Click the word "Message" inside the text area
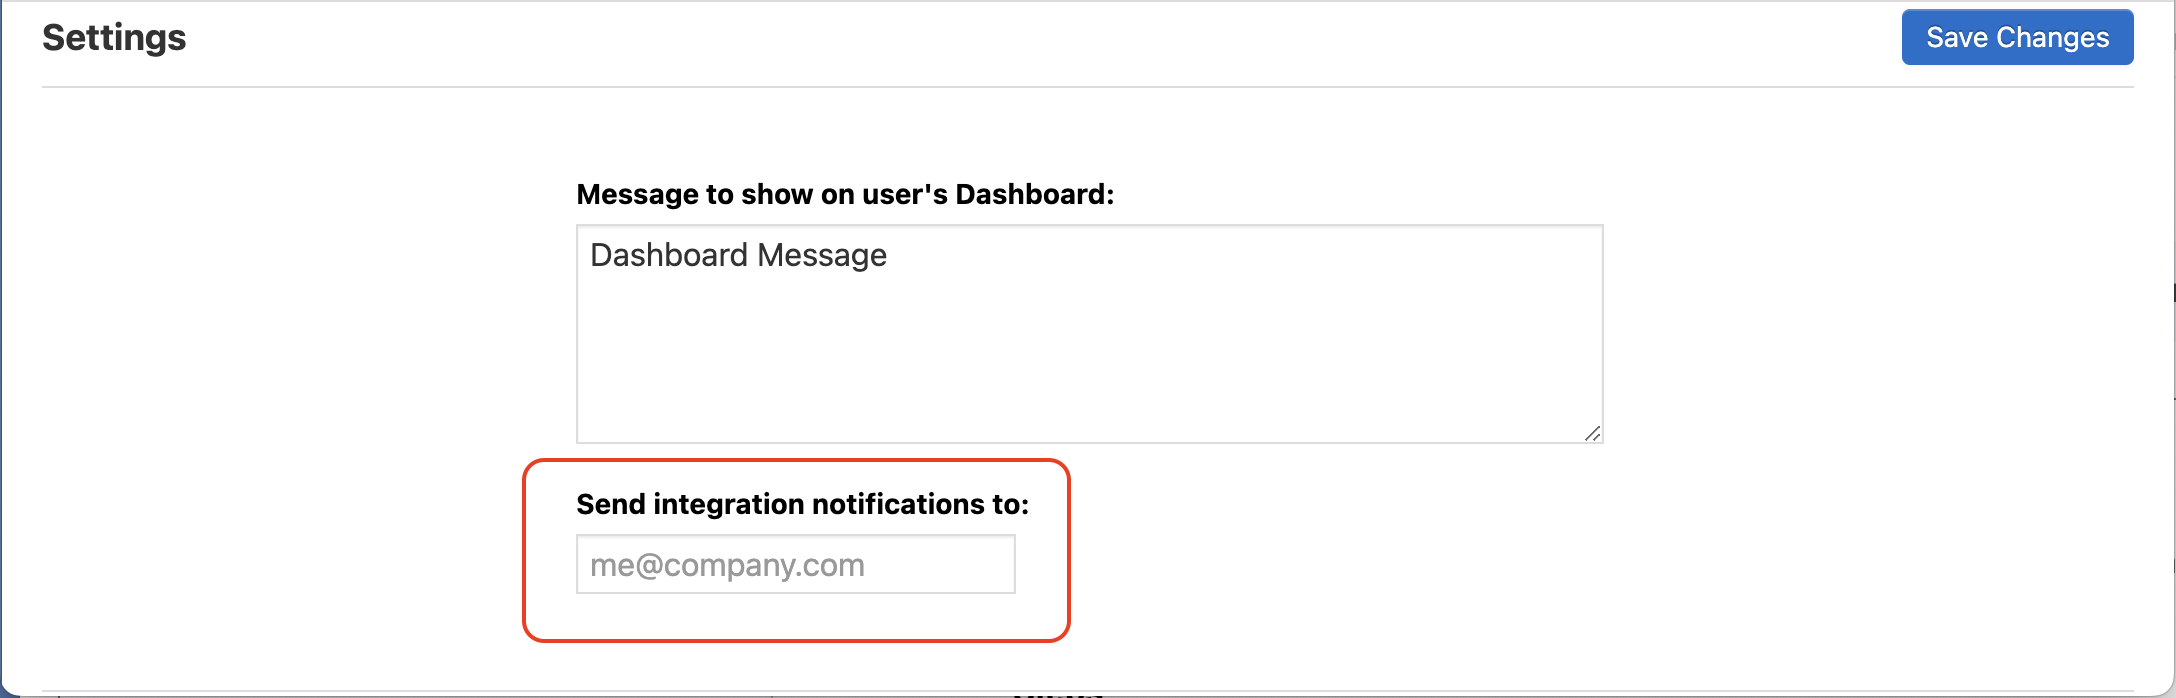Viewport: 2176px width, 698px height. point(822,255)
